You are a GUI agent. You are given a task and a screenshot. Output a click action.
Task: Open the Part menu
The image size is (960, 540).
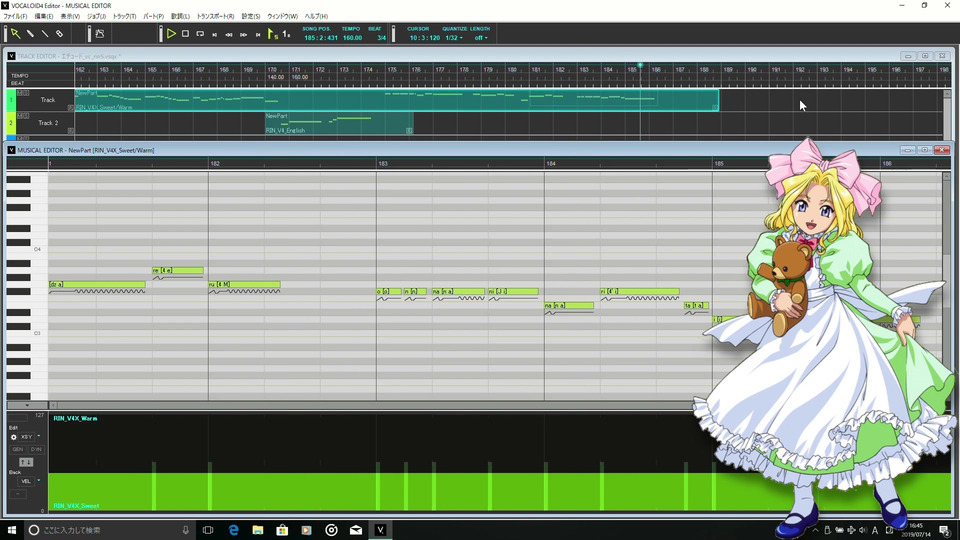pos(153,17)
